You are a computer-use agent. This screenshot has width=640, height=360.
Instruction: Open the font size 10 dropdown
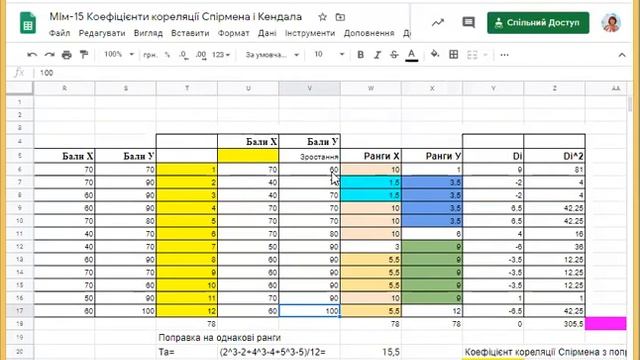click(x=329, y=54)
